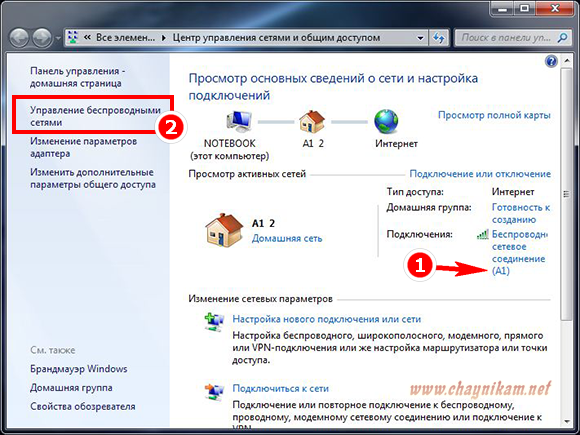The height and width of the screenshot is (435, 580).
Task: Open Управление беспроводными сетями link
Action: click(x=95, y=116)
